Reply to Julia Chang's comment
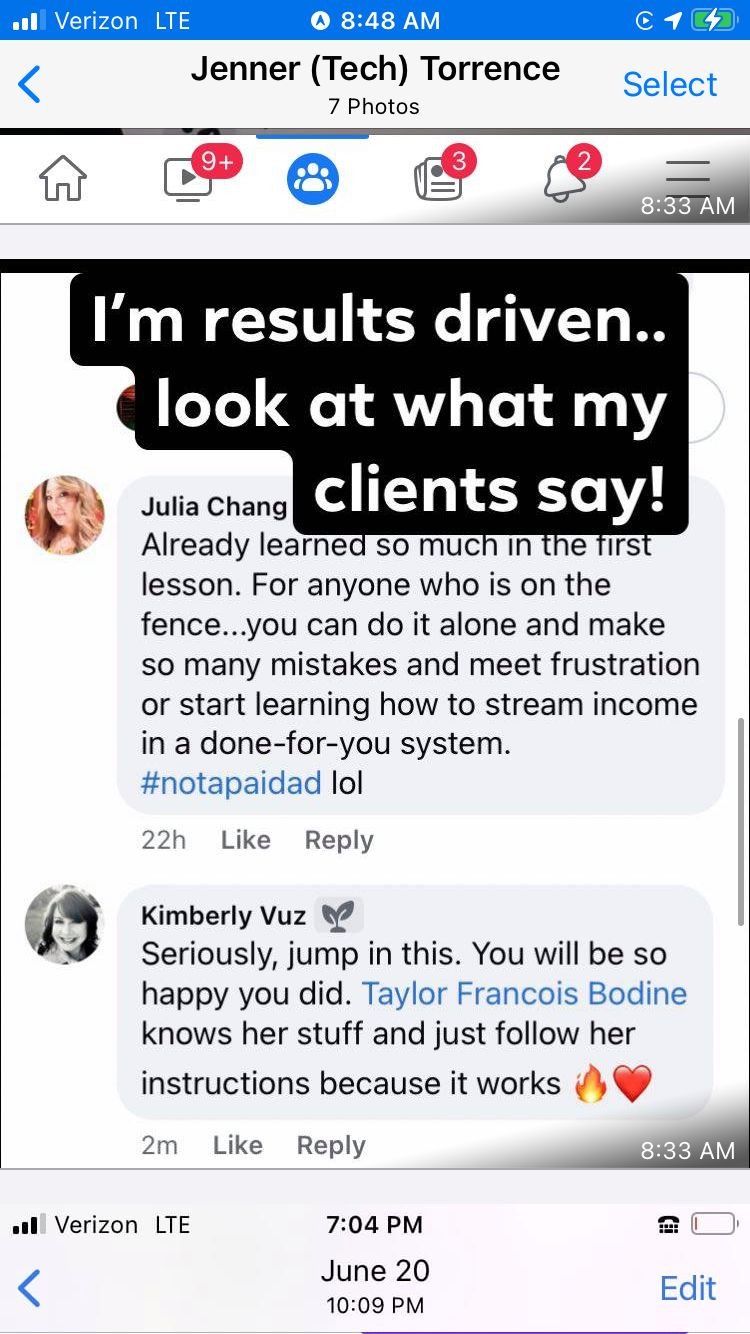This screenshot has width=750, height=1334. [339, 840]
